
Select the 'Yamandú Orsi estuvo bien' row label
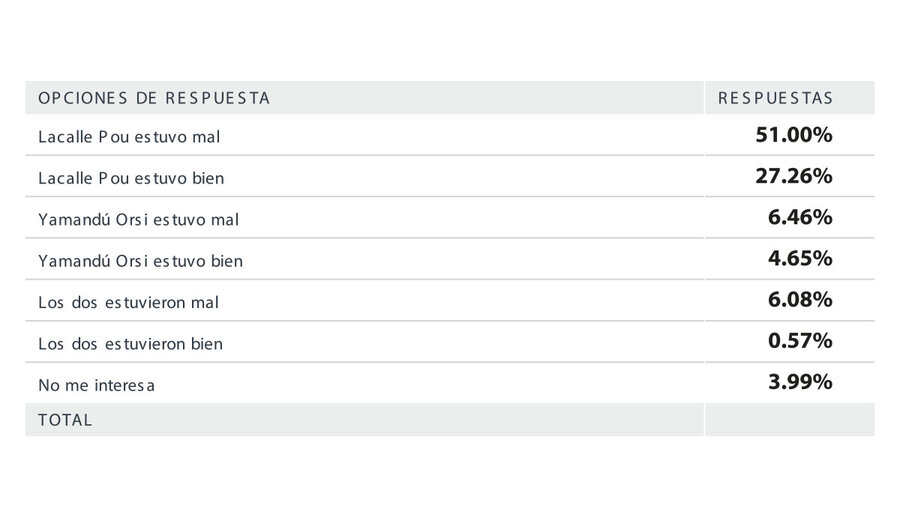(141, 261)
